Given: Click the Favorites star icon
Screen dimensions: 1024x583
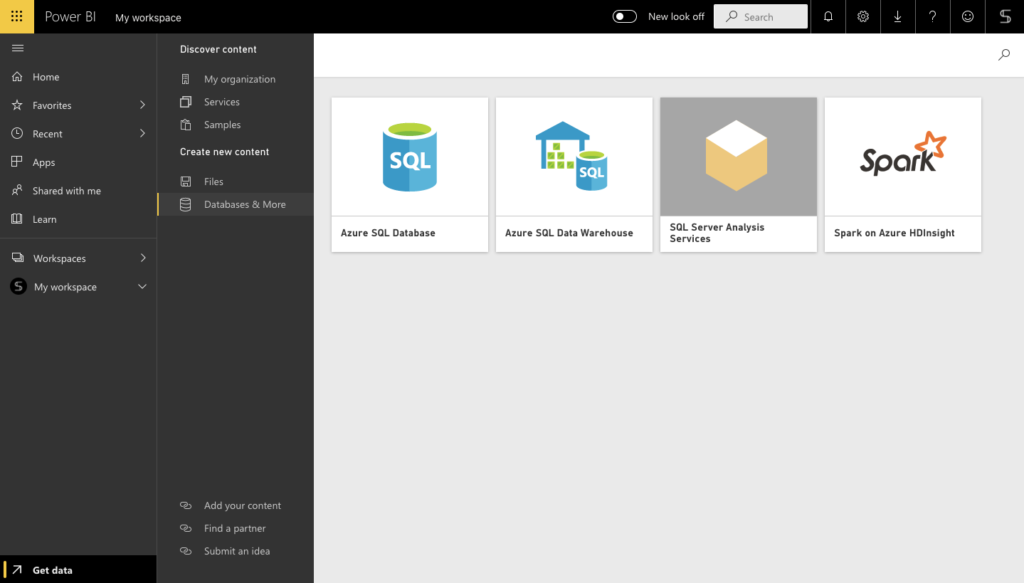Looking at the screenshot, I should 17,105.
